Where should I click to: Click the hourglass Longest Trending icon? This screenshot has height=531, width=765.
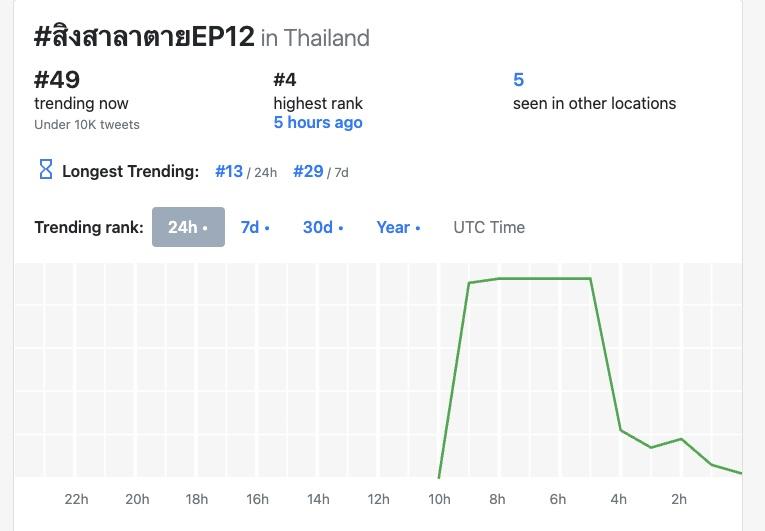[45, 170]
